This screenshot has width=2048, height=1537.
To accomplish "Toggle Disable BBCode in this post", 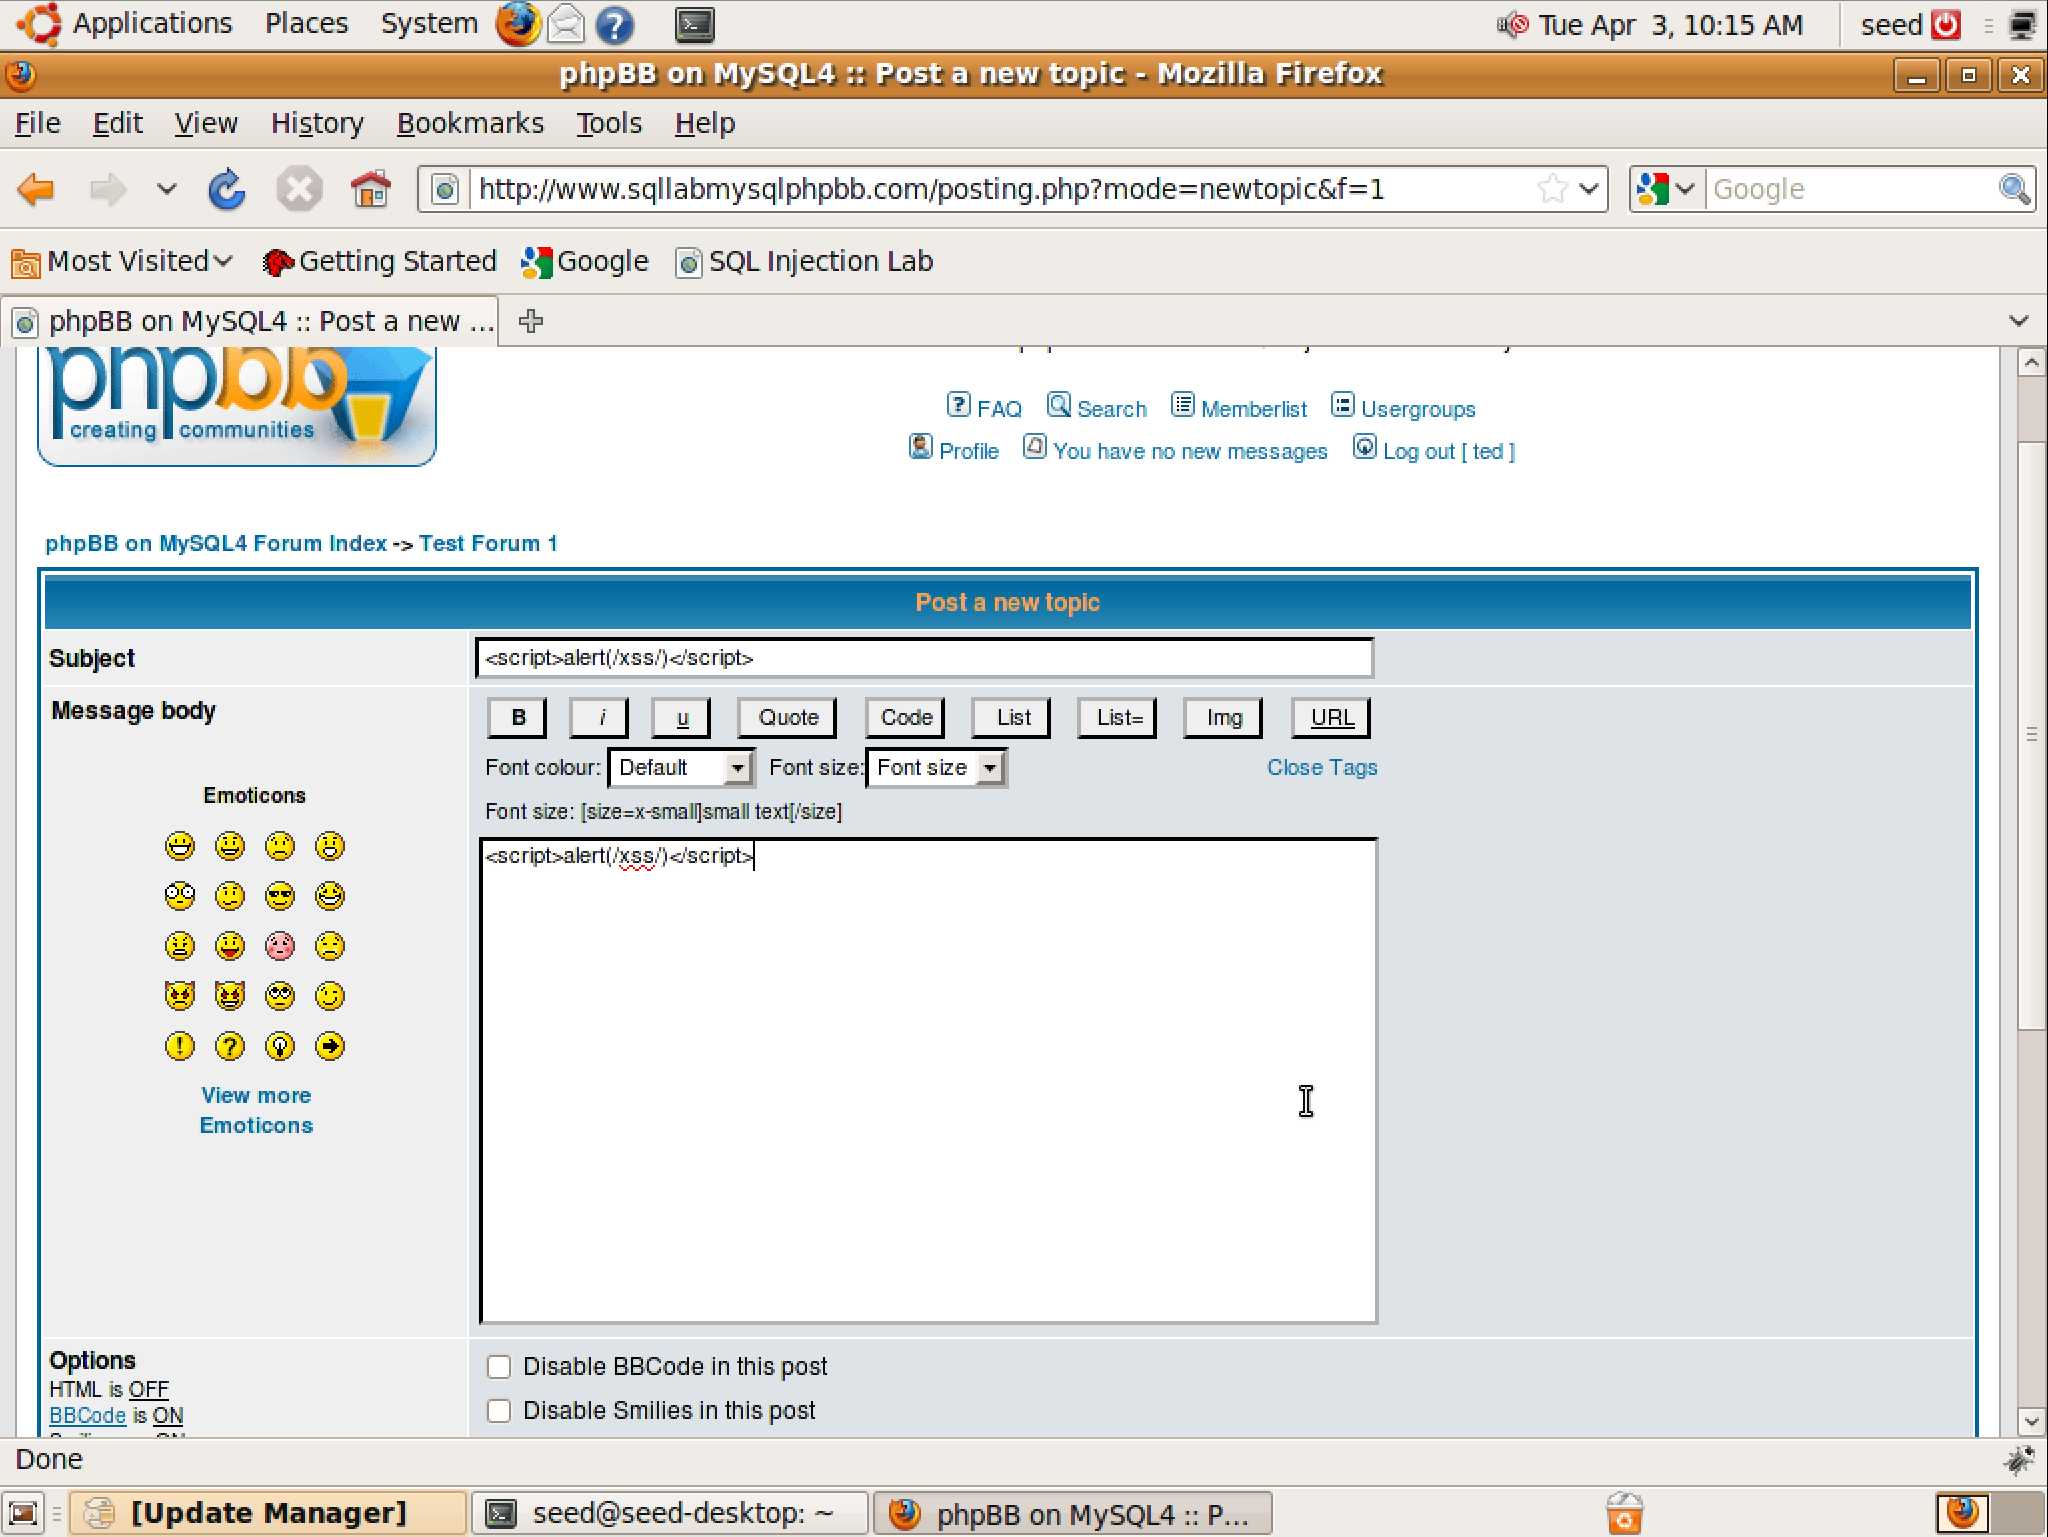I will (500, 1366).
